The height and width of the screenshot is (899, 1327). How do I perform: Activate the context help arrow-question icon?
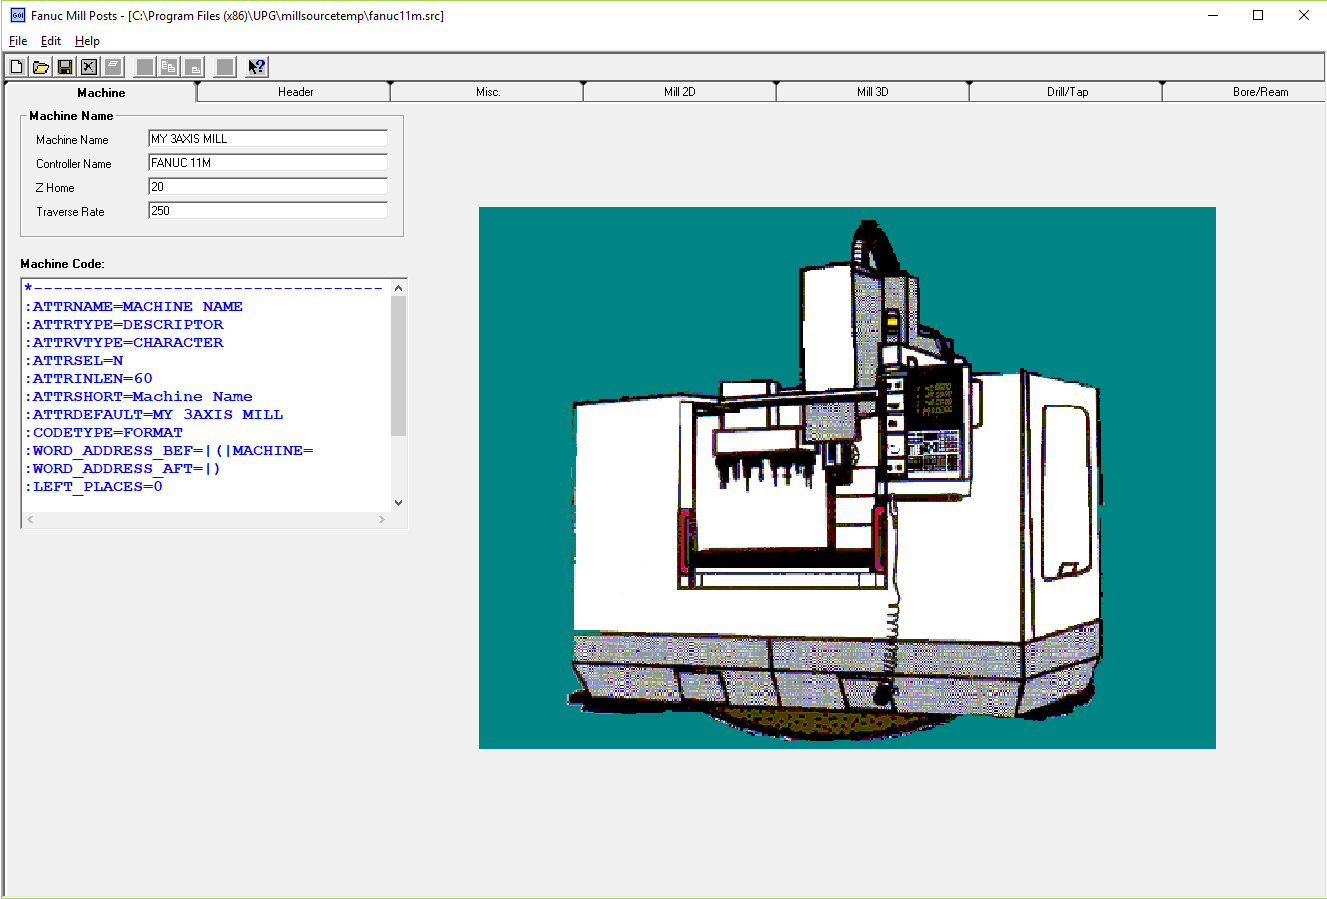pyautogui.click(x=257, y=67)
